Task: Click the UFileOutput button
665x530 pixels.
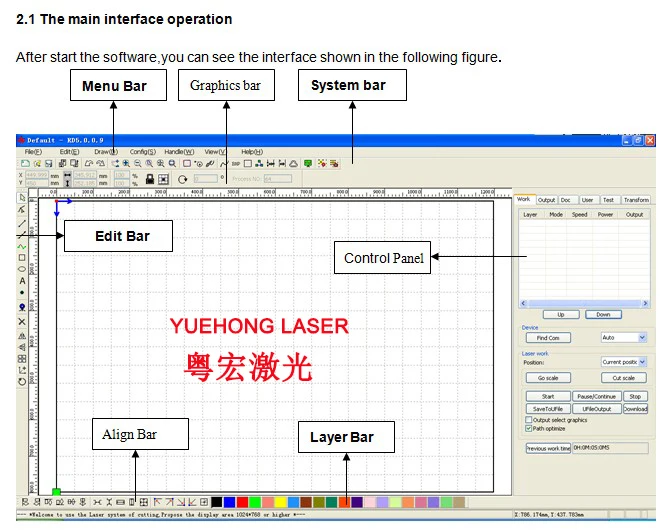Action: (x=596, y=409)
